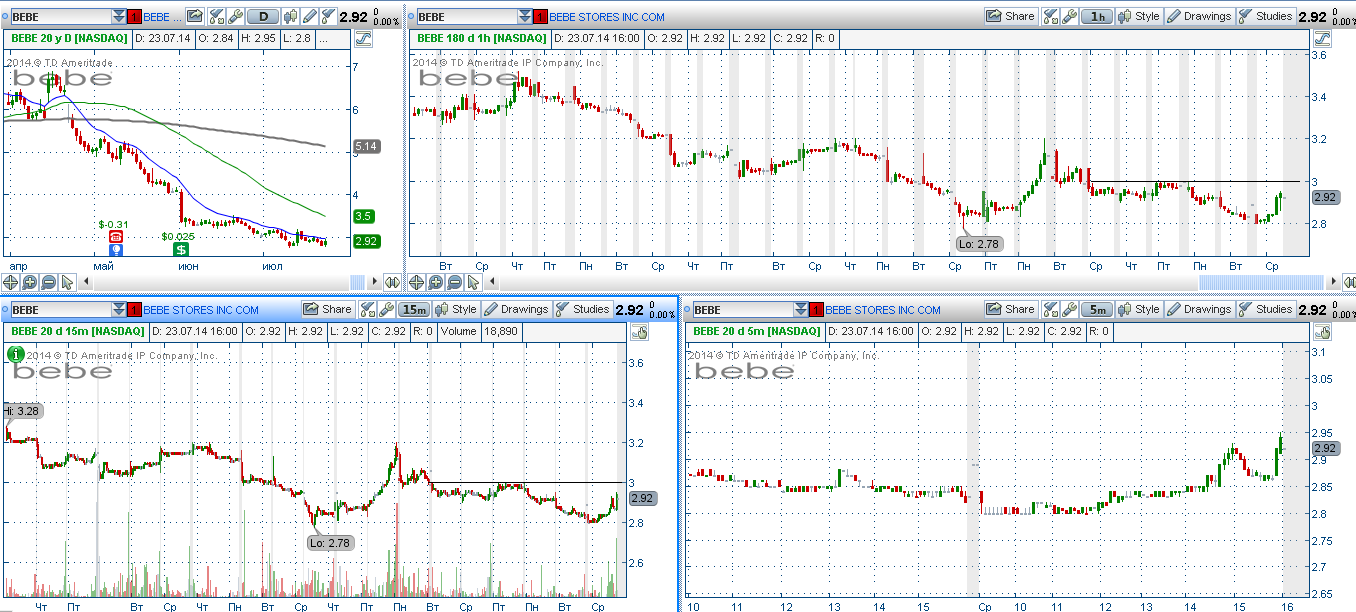Open wrench chart settings in daily chart panel
The image size is (1356, 612).
tap(235, 16)
